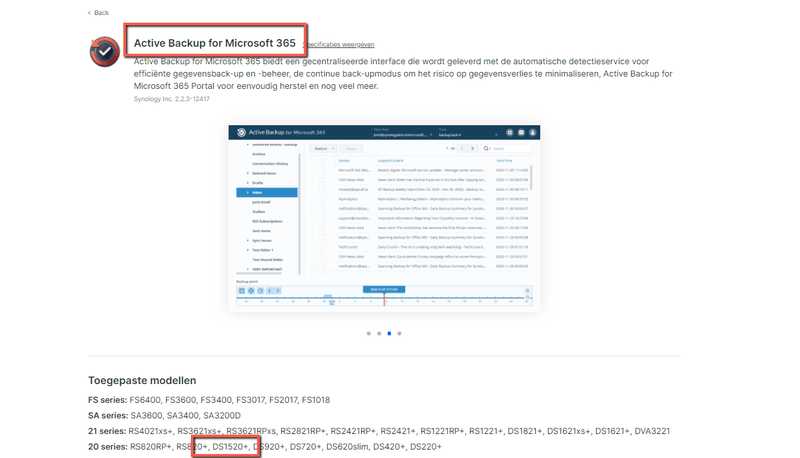Viewport: 800px width, 458px height.
Task: Click the 'Synology Inc. 2.2.3-12417' version text
Action: coord(171,99)
